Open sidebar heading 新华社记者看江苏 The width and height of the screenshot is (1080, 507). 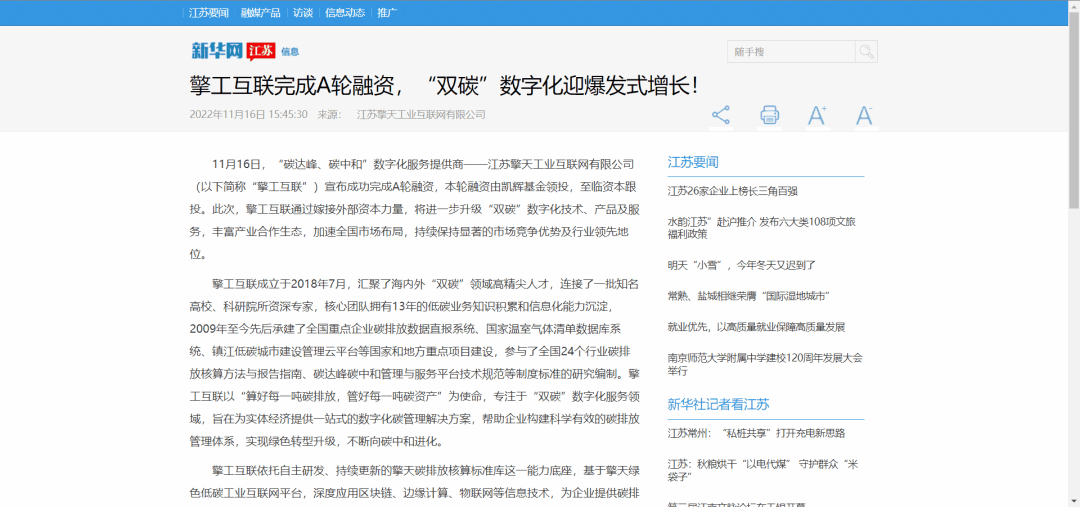(718, 404)
